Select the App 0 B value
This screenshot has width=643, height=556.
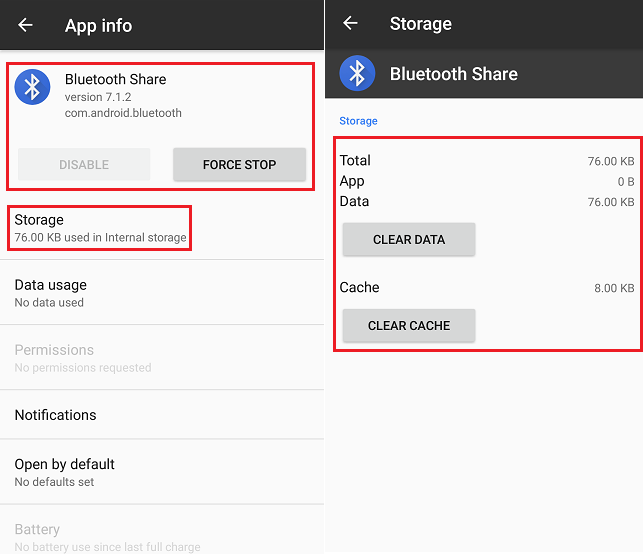pyautogui.click(x=626, y=182)
